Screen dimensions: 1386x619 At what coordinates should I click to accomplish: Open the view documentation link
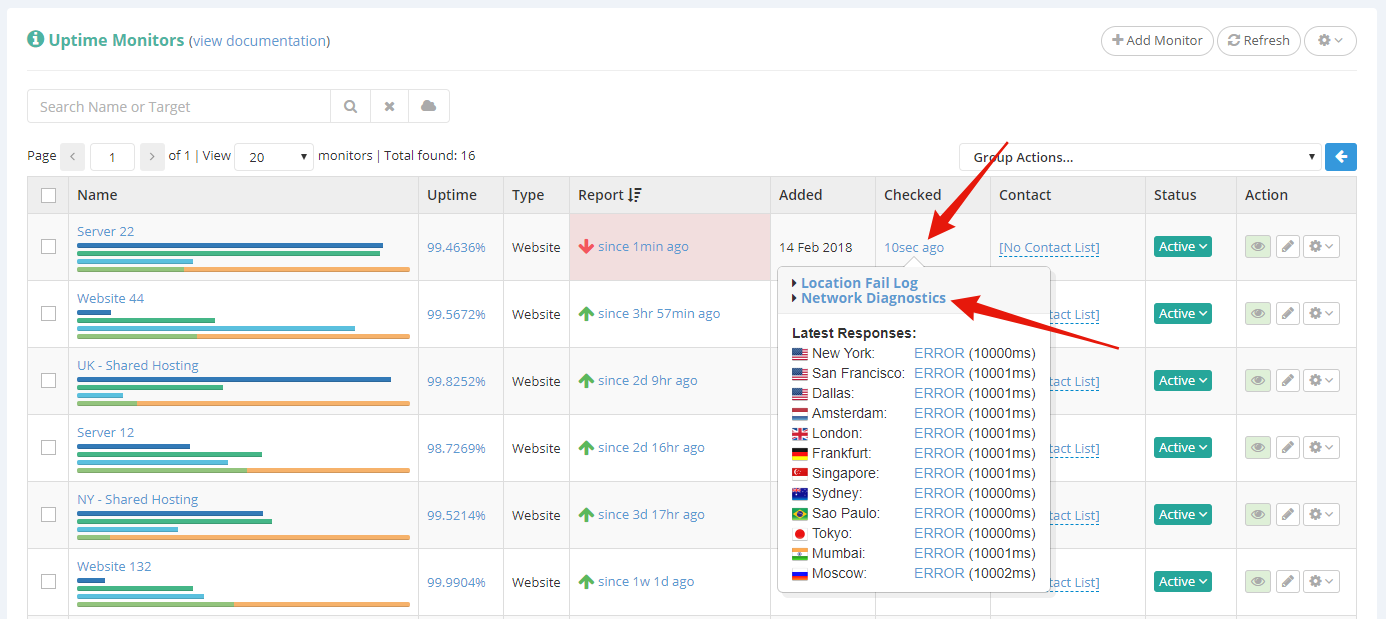pos(259,41)
